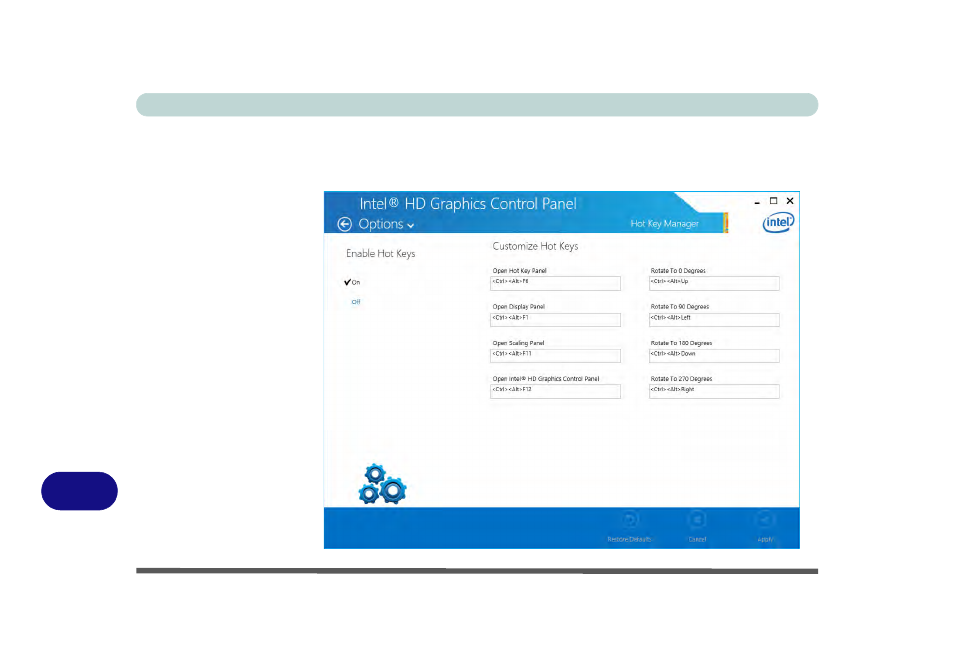Edit the Rotate To 180 Degrees field
This screenshot has width=954, height=672.
click(x=714, y=356)
